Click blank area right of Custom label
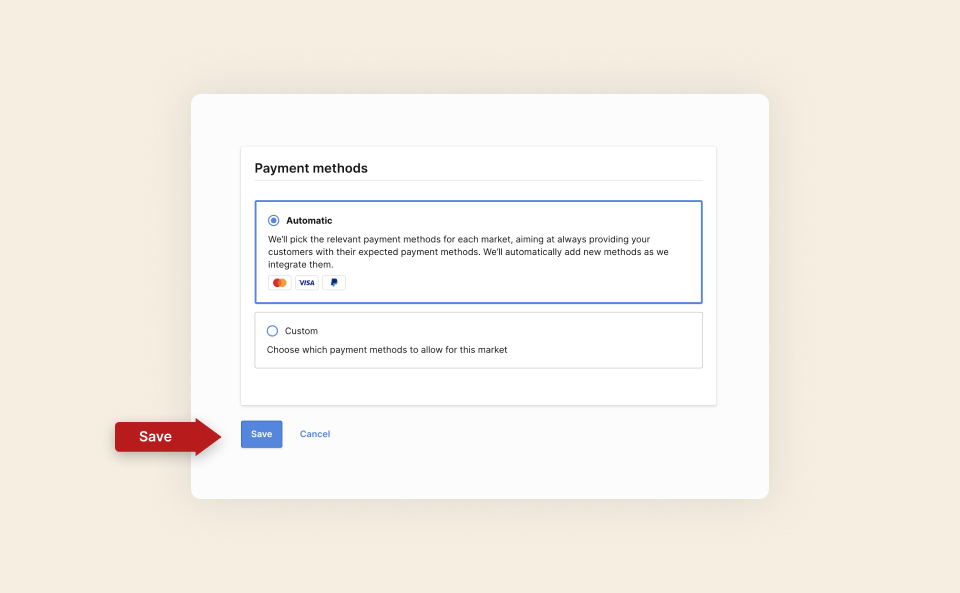 [508, 331]
